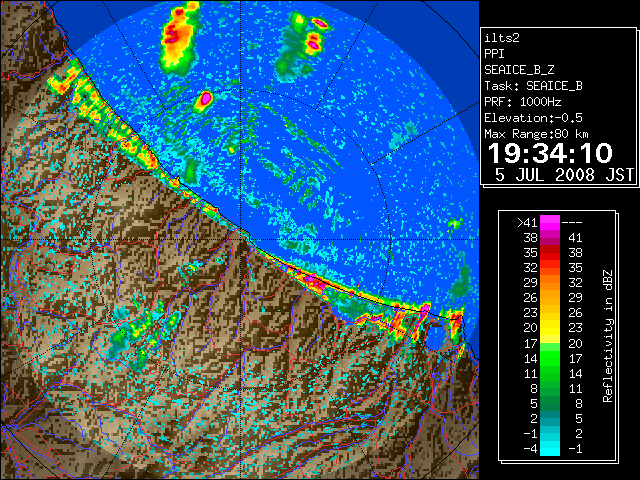Screen dimensions: 640x480
Task: Click the '19:34:10' timestamp
Action: [550, 153]
